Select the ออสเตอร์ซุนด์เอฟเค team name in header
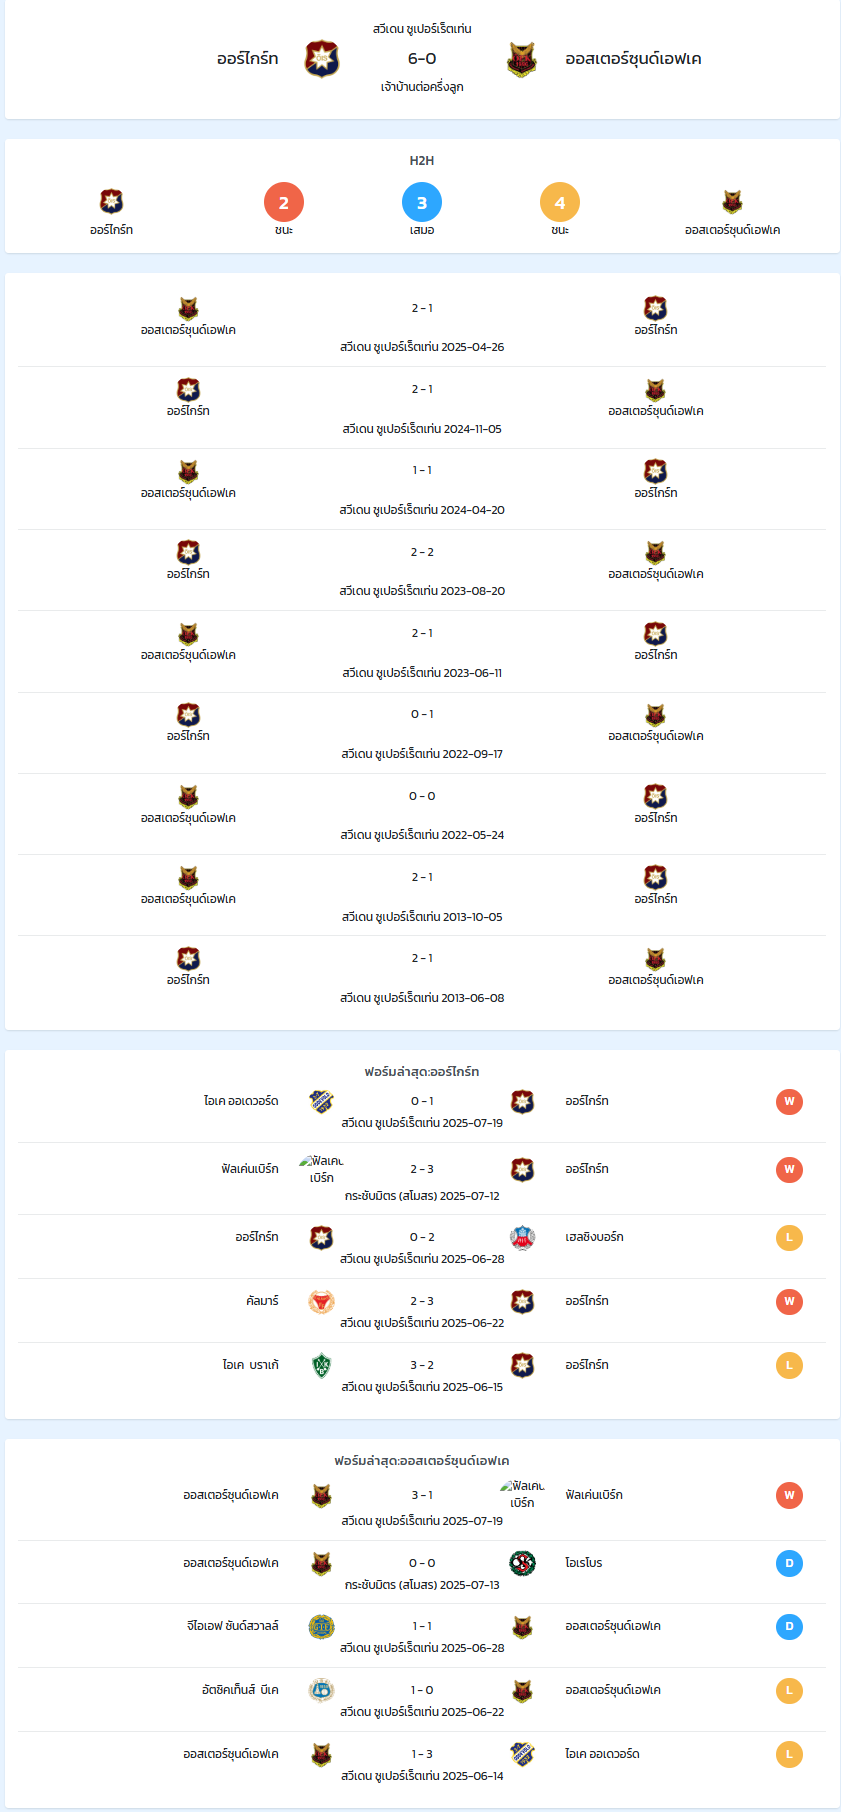Screen dimensions: 841x1812 tap(633, 59)
